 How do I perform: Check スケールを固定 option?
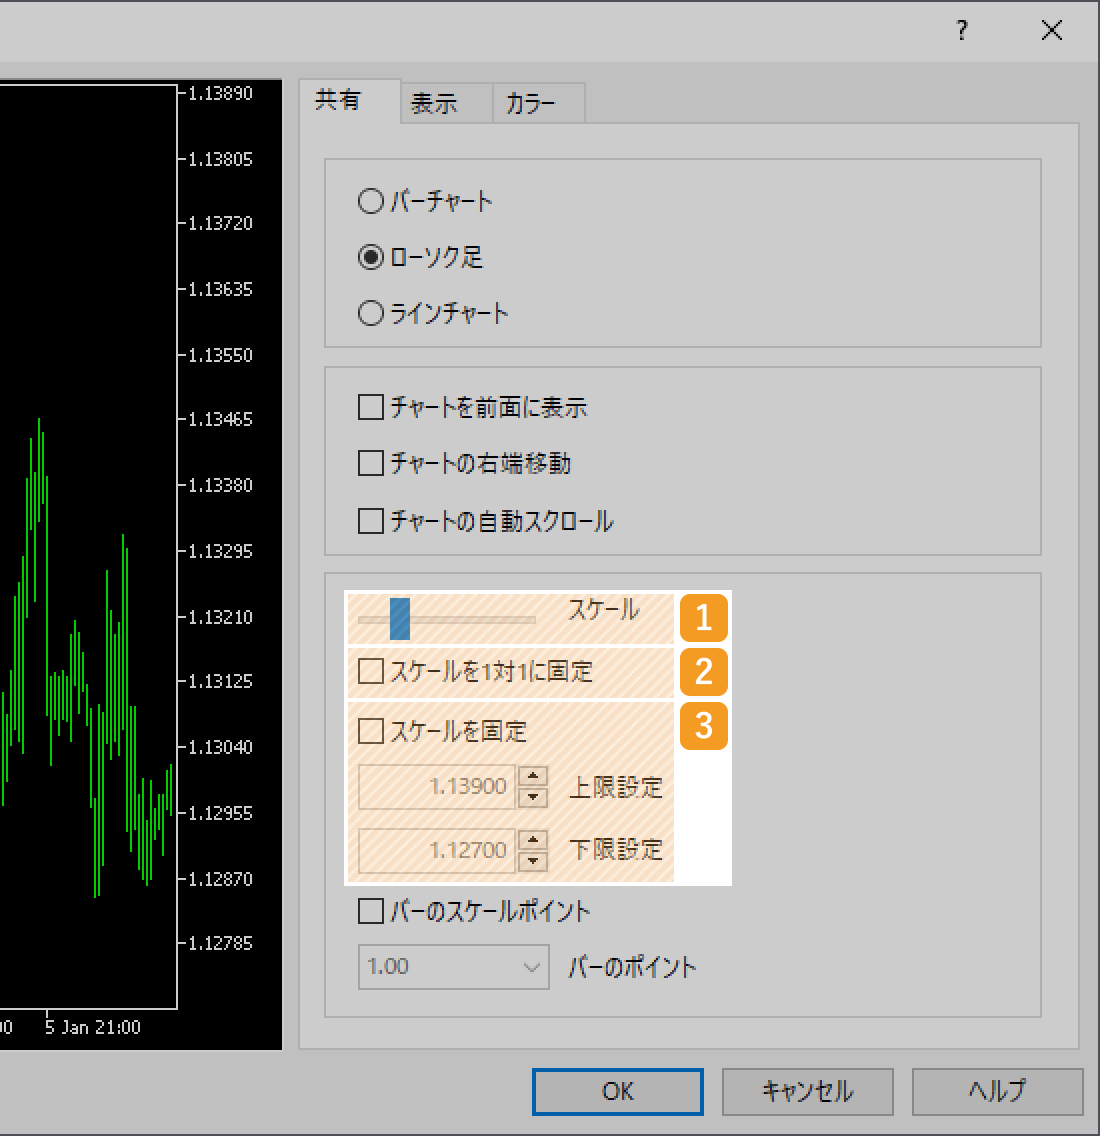(x=371, y=731)
